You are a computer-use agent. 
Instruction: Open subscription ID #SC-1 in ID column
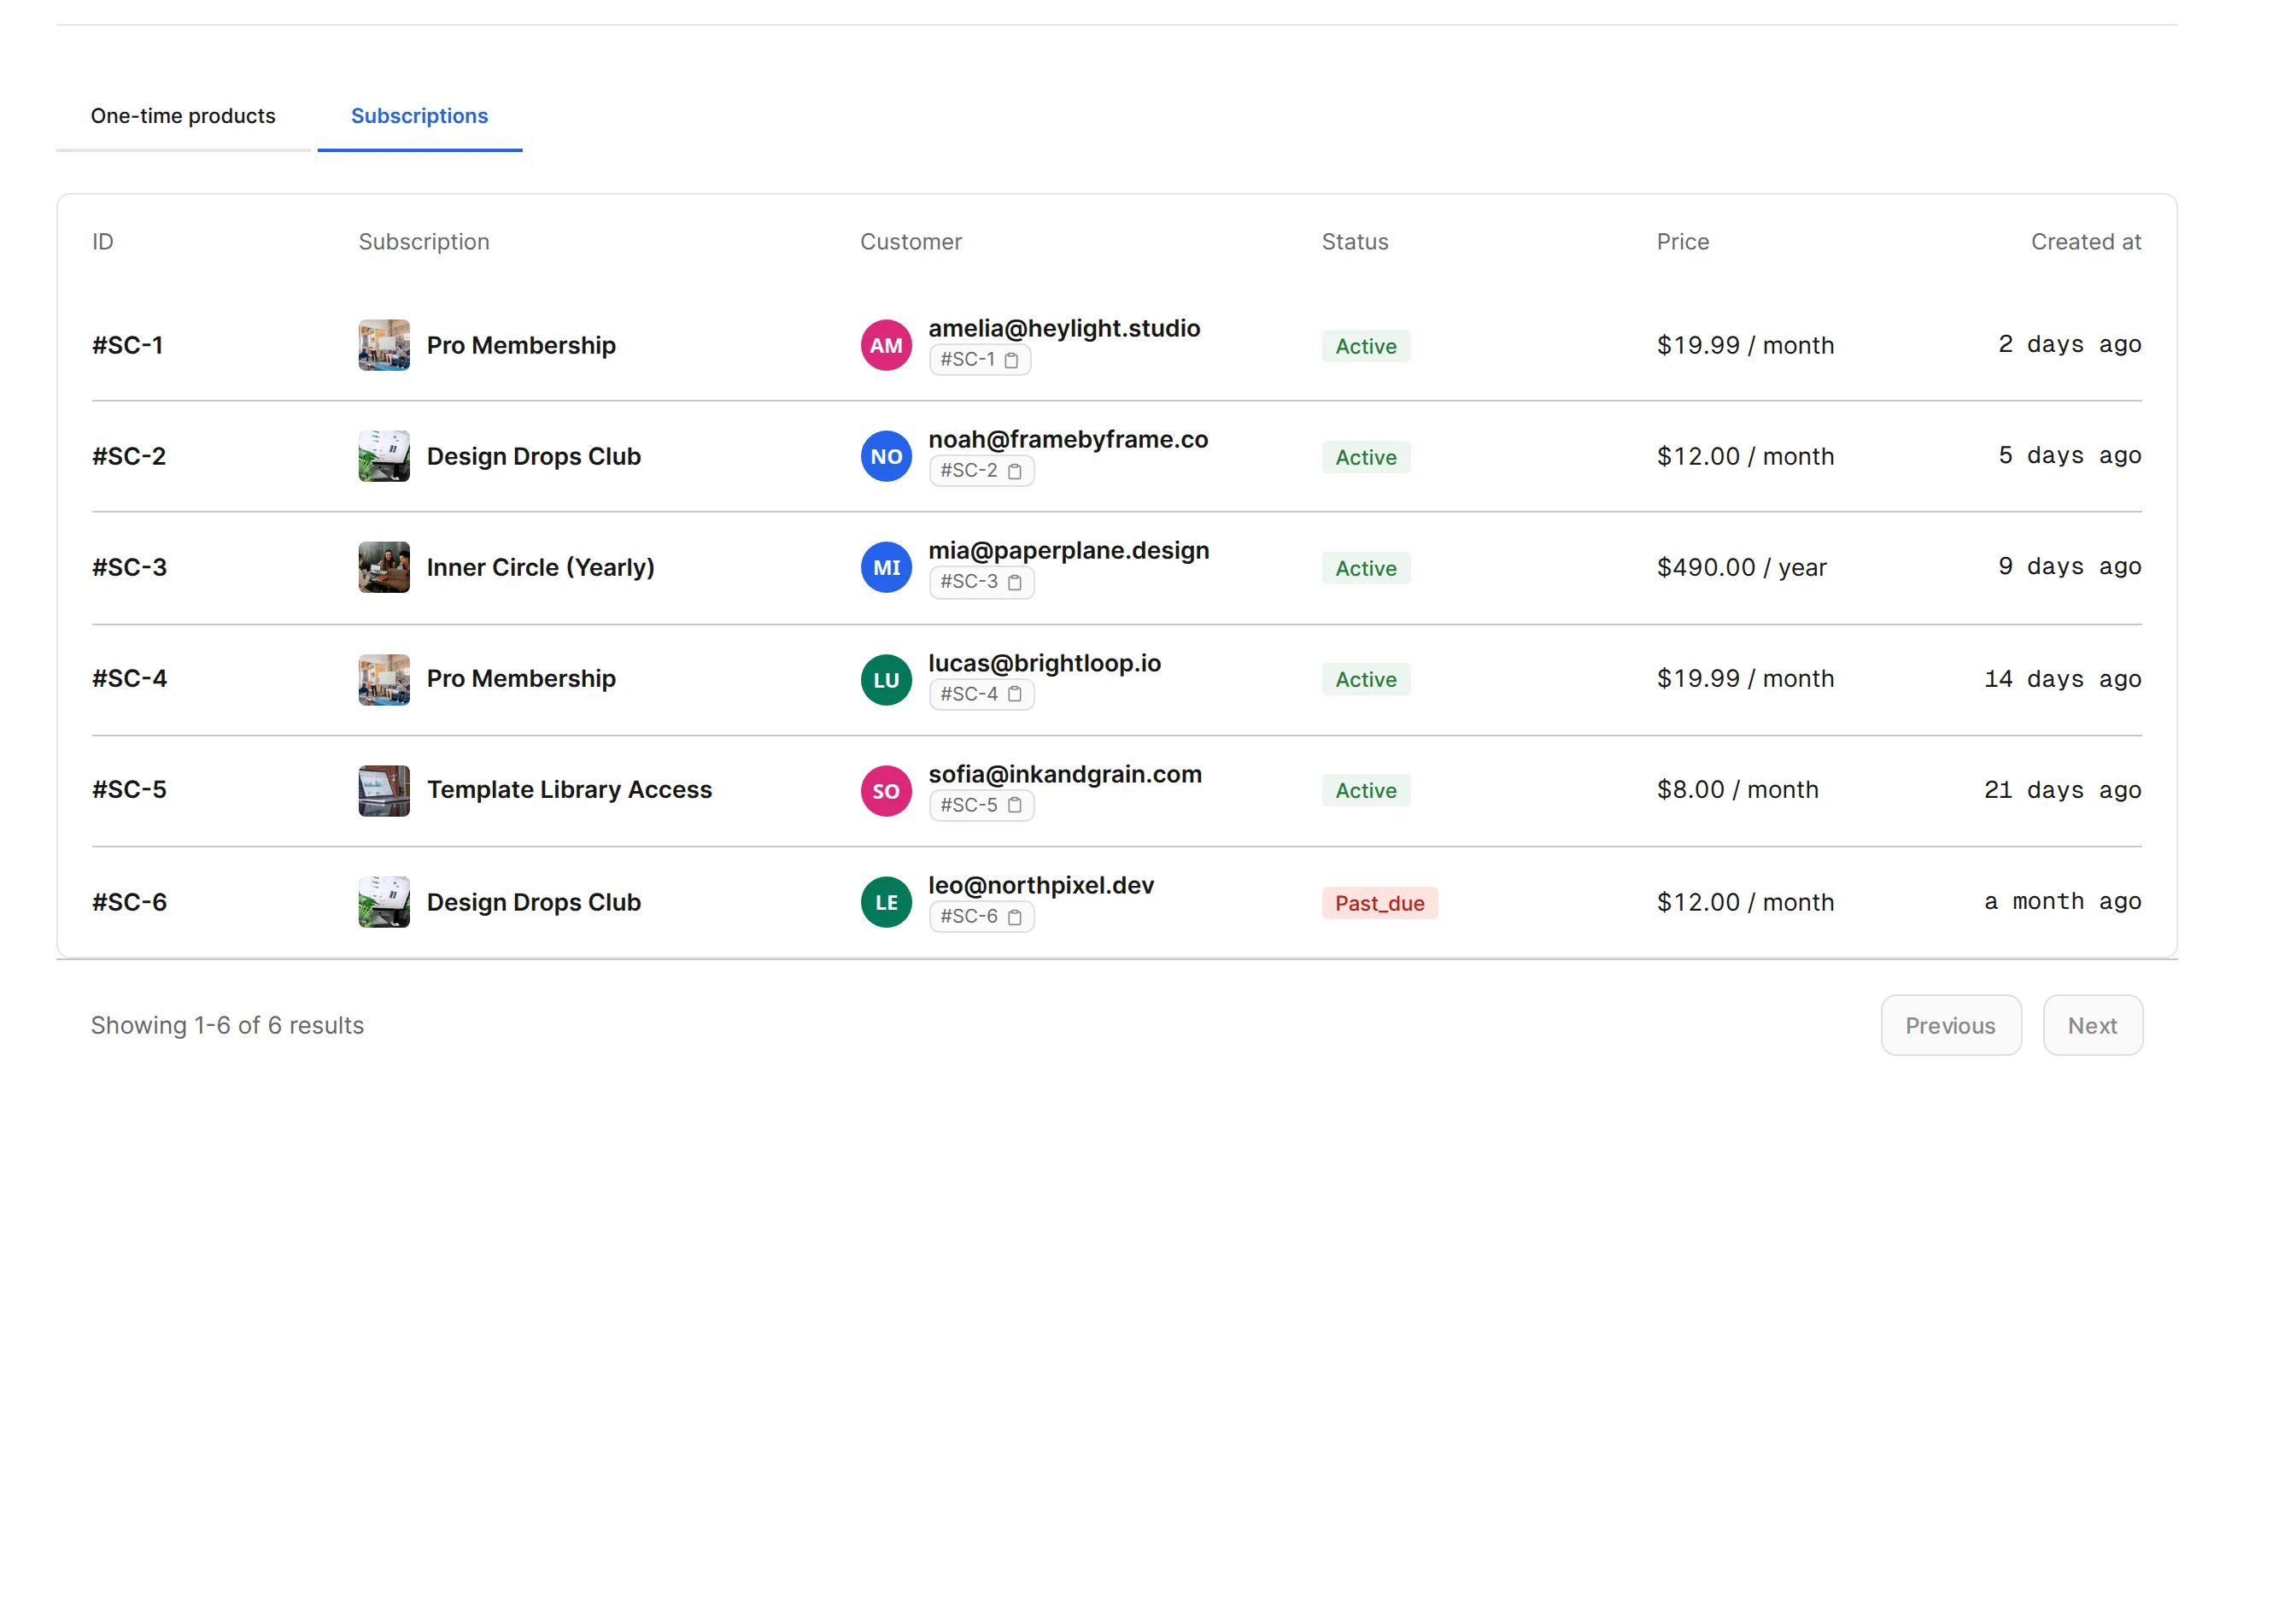[x=128, y=345]
